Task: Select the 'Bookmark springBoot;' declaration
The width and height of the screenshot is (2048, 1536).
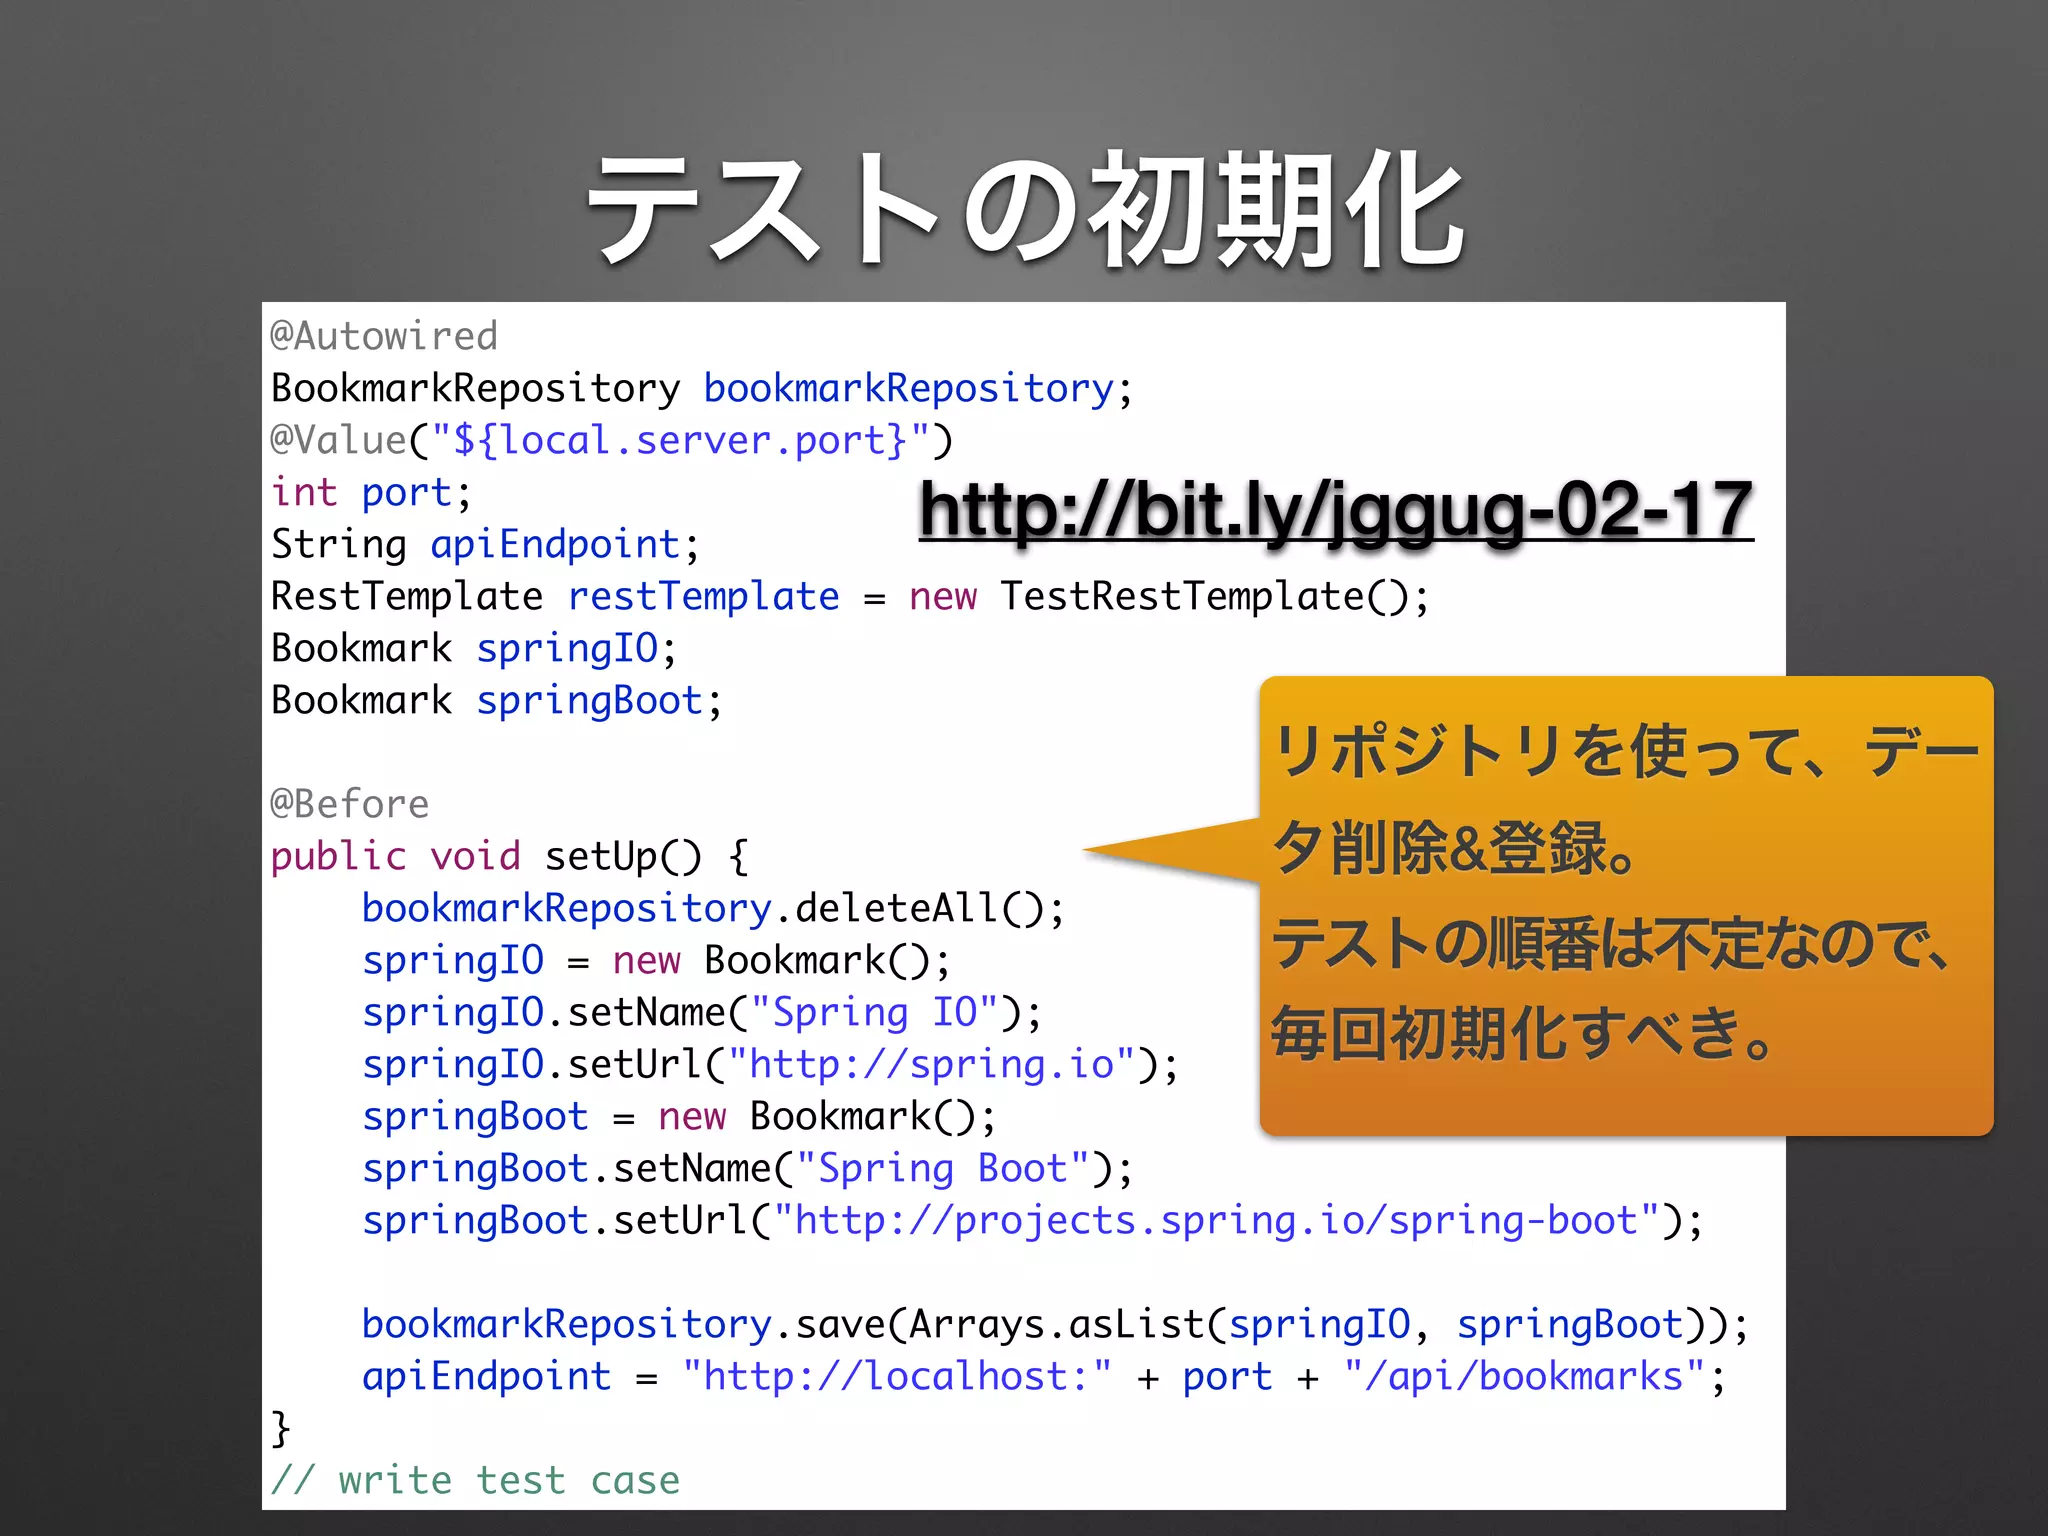Action: tap(497, 701)
